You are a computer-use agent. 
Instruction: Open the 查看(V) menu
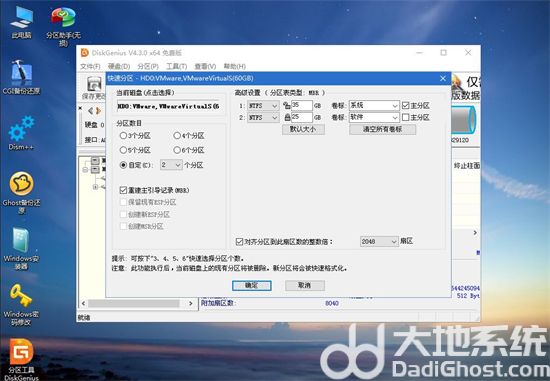tap(205, 66)
